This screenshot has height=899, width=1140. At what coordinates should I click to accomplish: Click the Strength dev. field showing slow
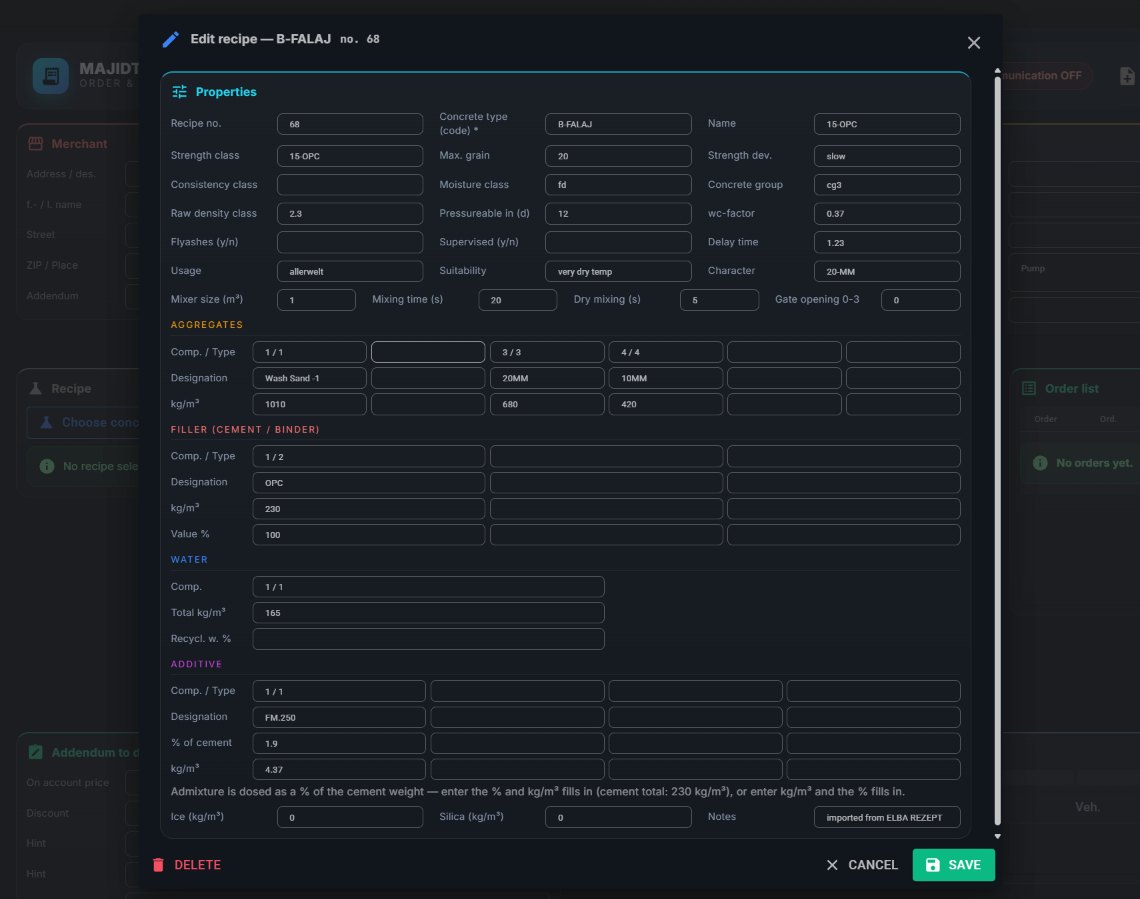pos(887,156)
